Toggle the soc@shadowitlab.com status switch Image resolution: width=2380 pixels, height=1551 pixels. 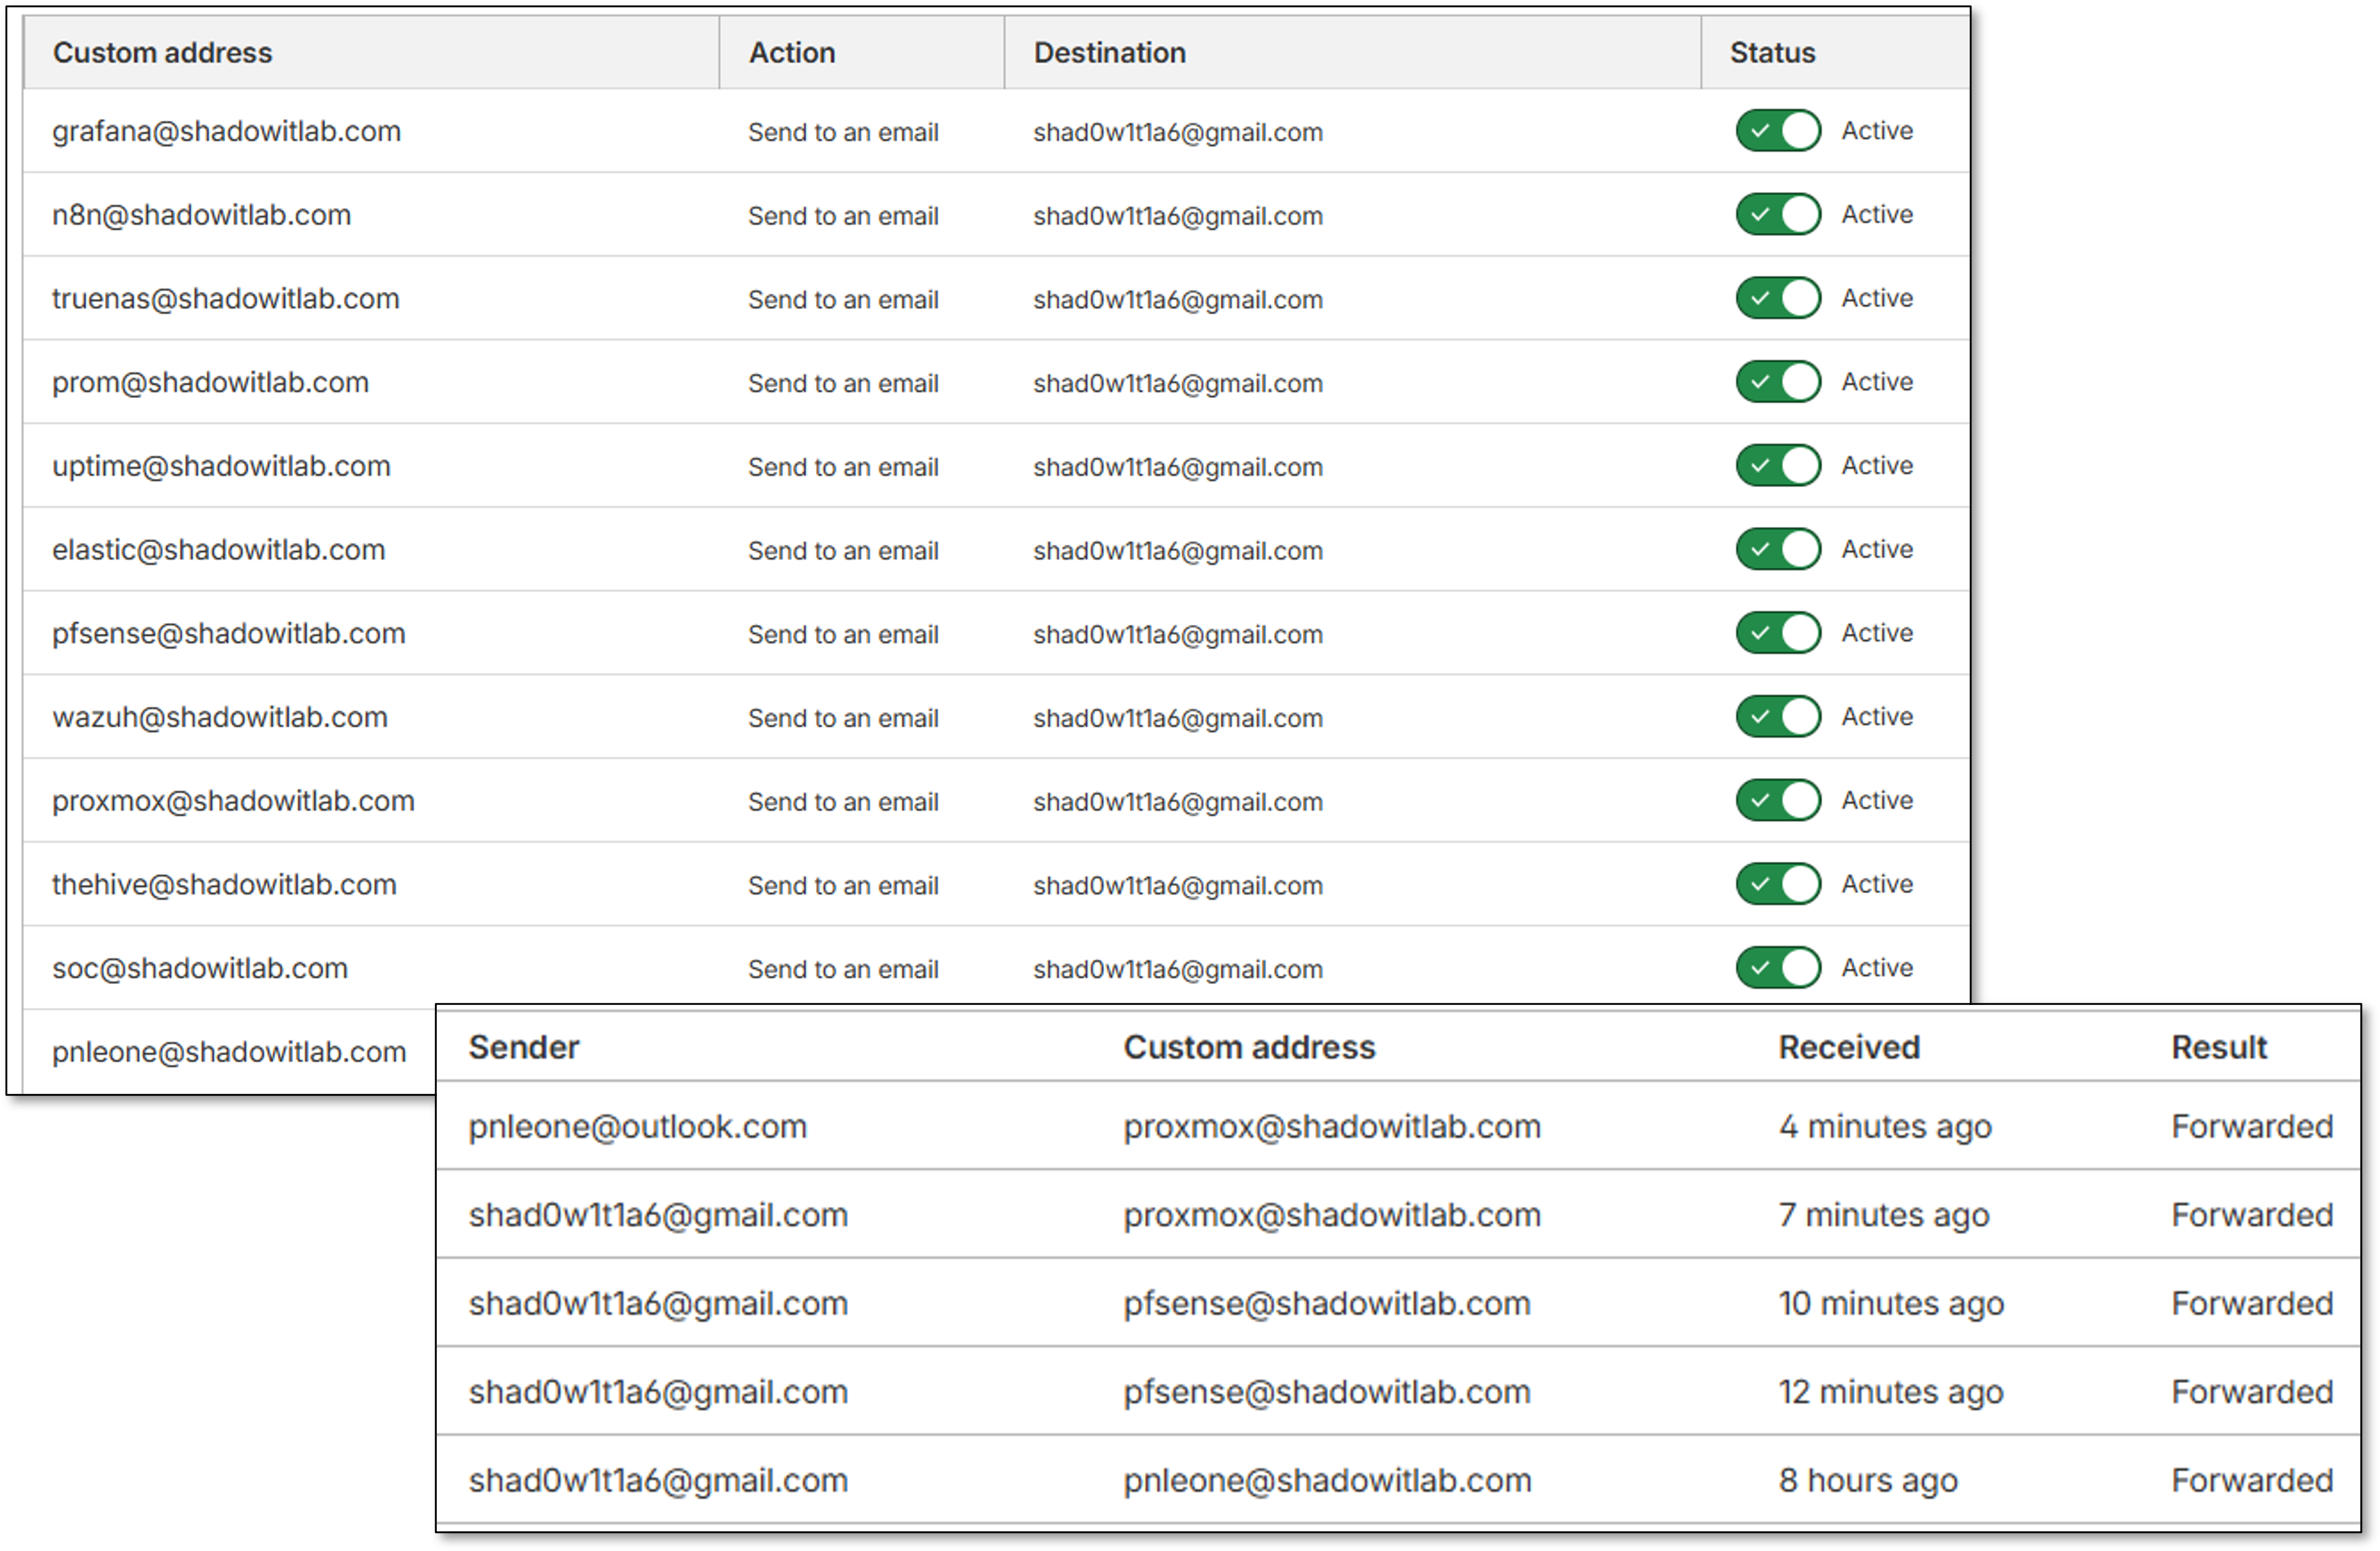point(1777,967)
